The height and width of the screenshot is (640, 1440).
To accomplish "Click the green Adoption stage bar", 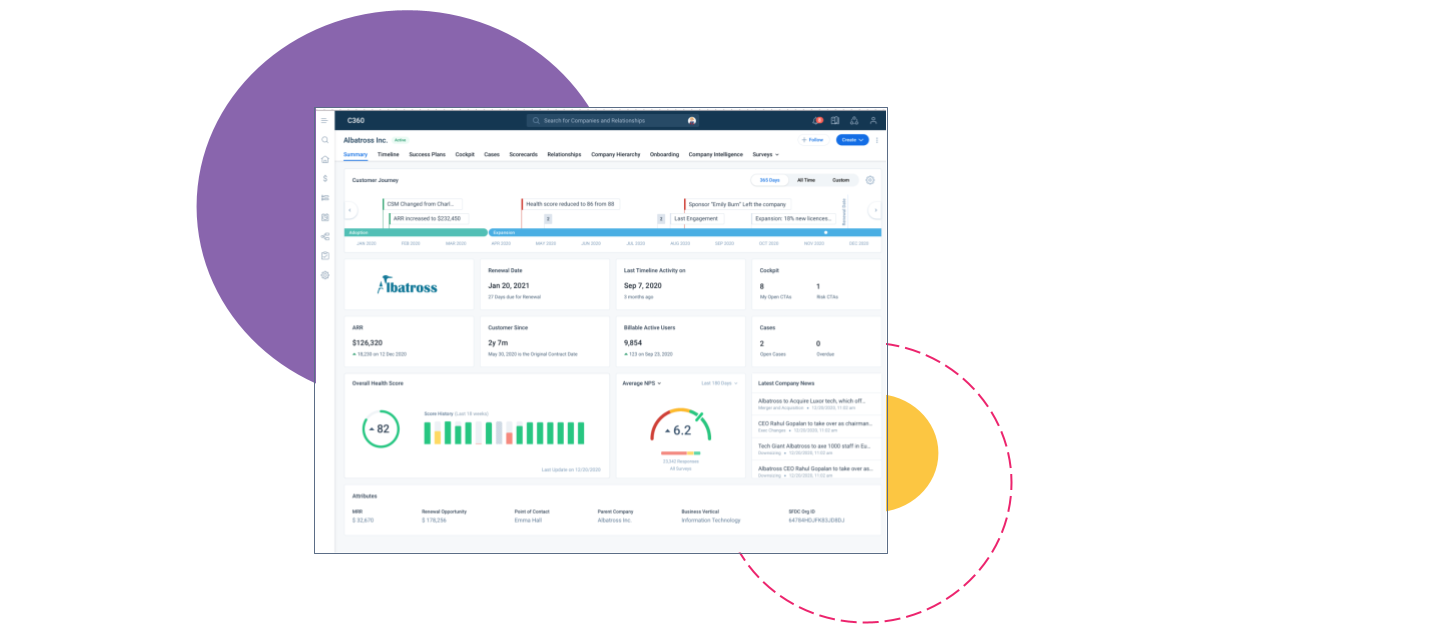I will 415,232.
